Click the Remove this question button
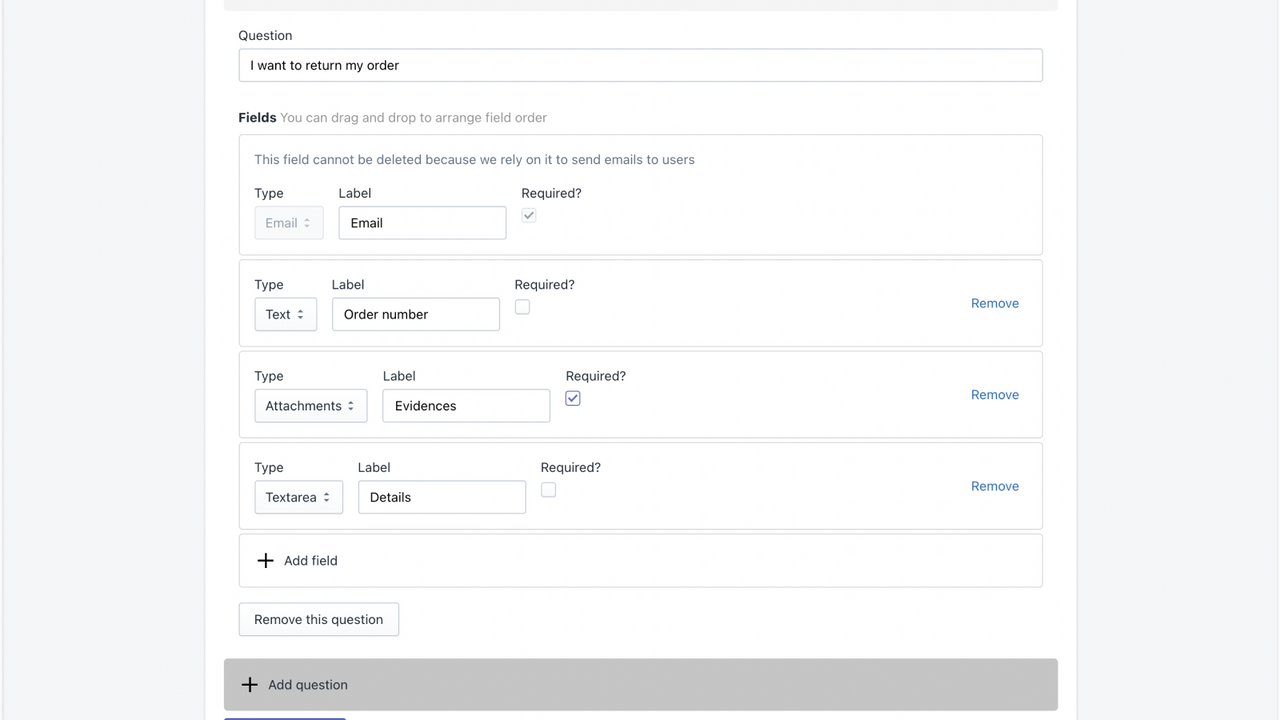Viewport: 1280px width, 720px height. 318,619
